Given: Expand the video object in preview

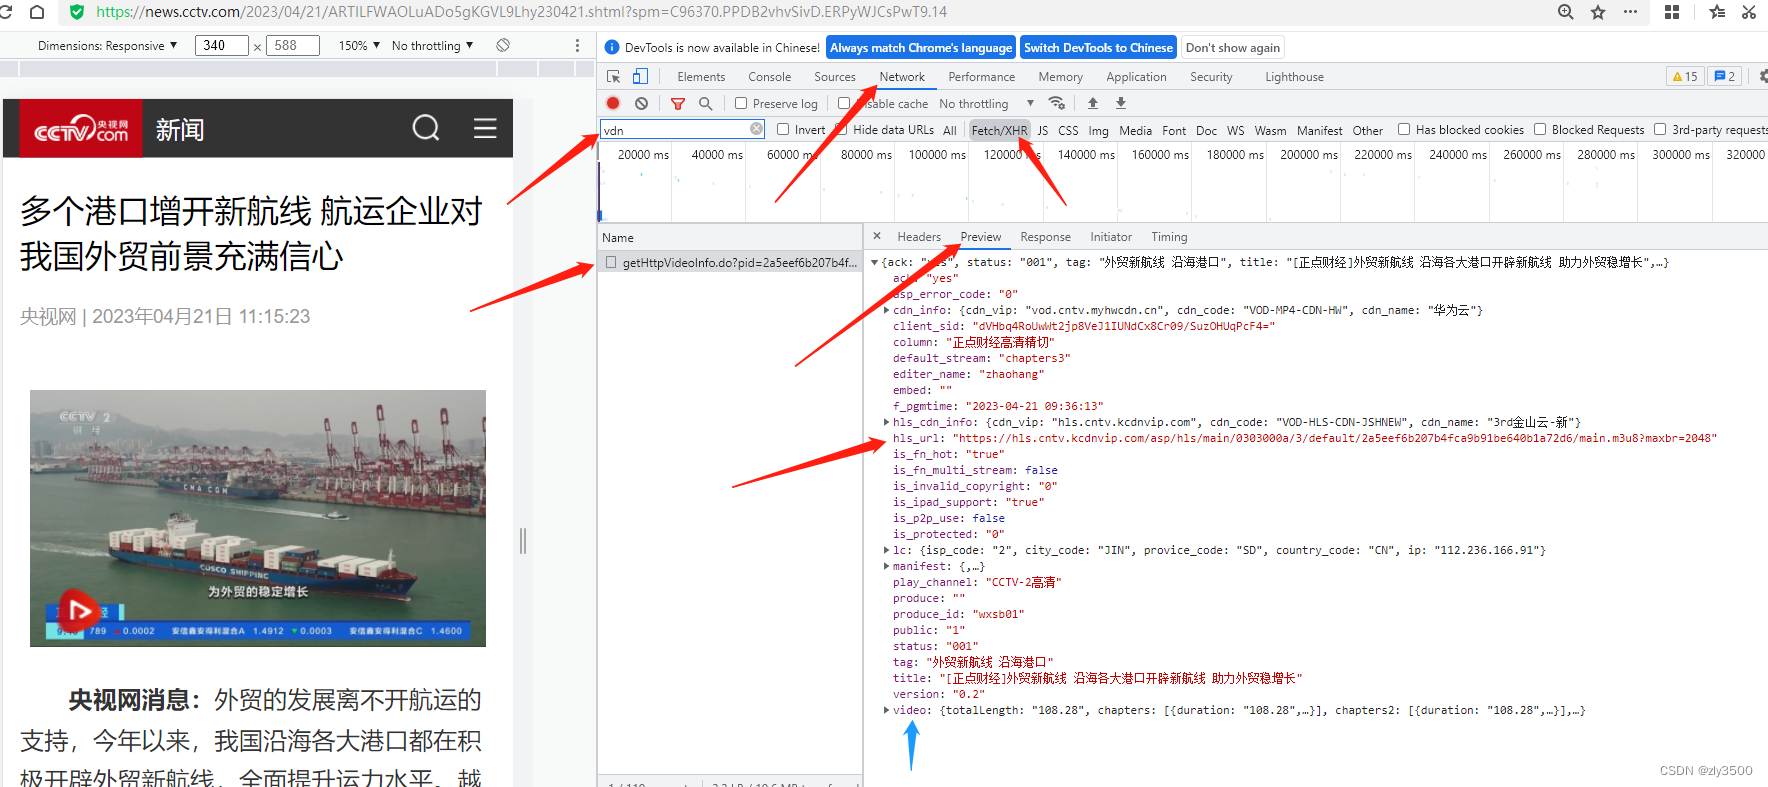Looking at the screenshot, I should (x=886, y=710).
